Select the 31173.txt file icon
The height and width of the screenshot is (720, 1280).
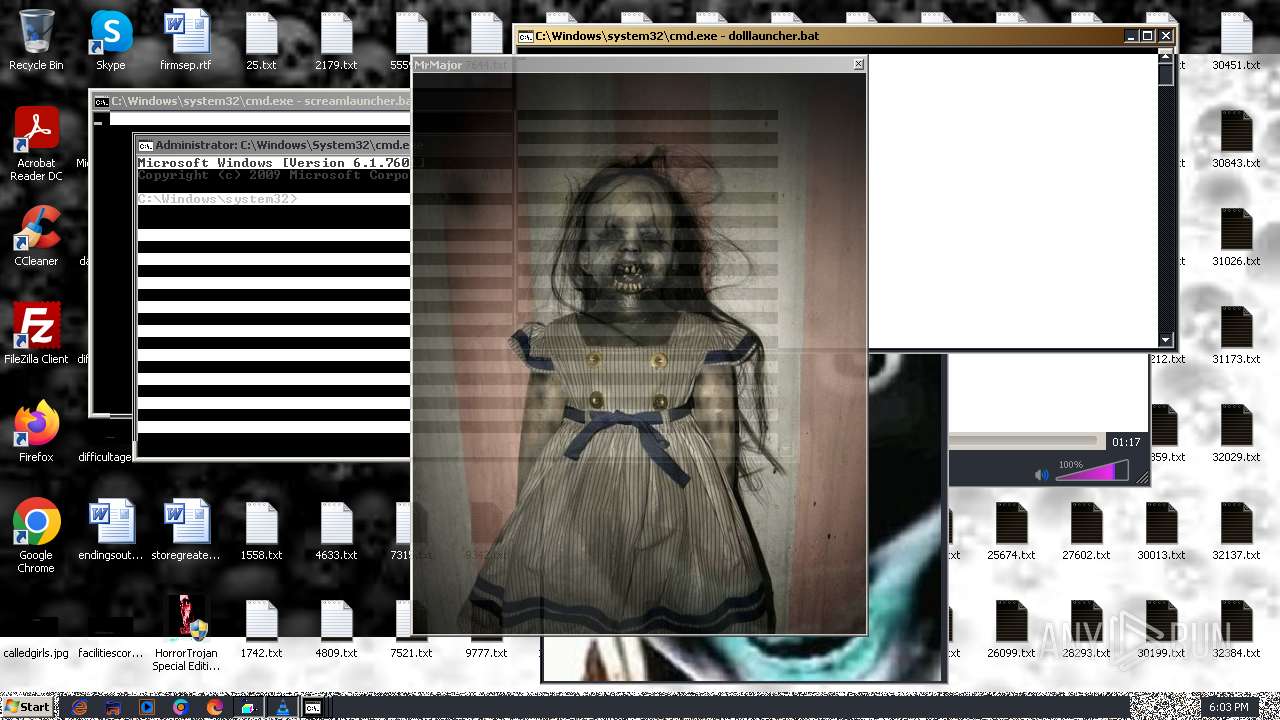[1236, 334]
